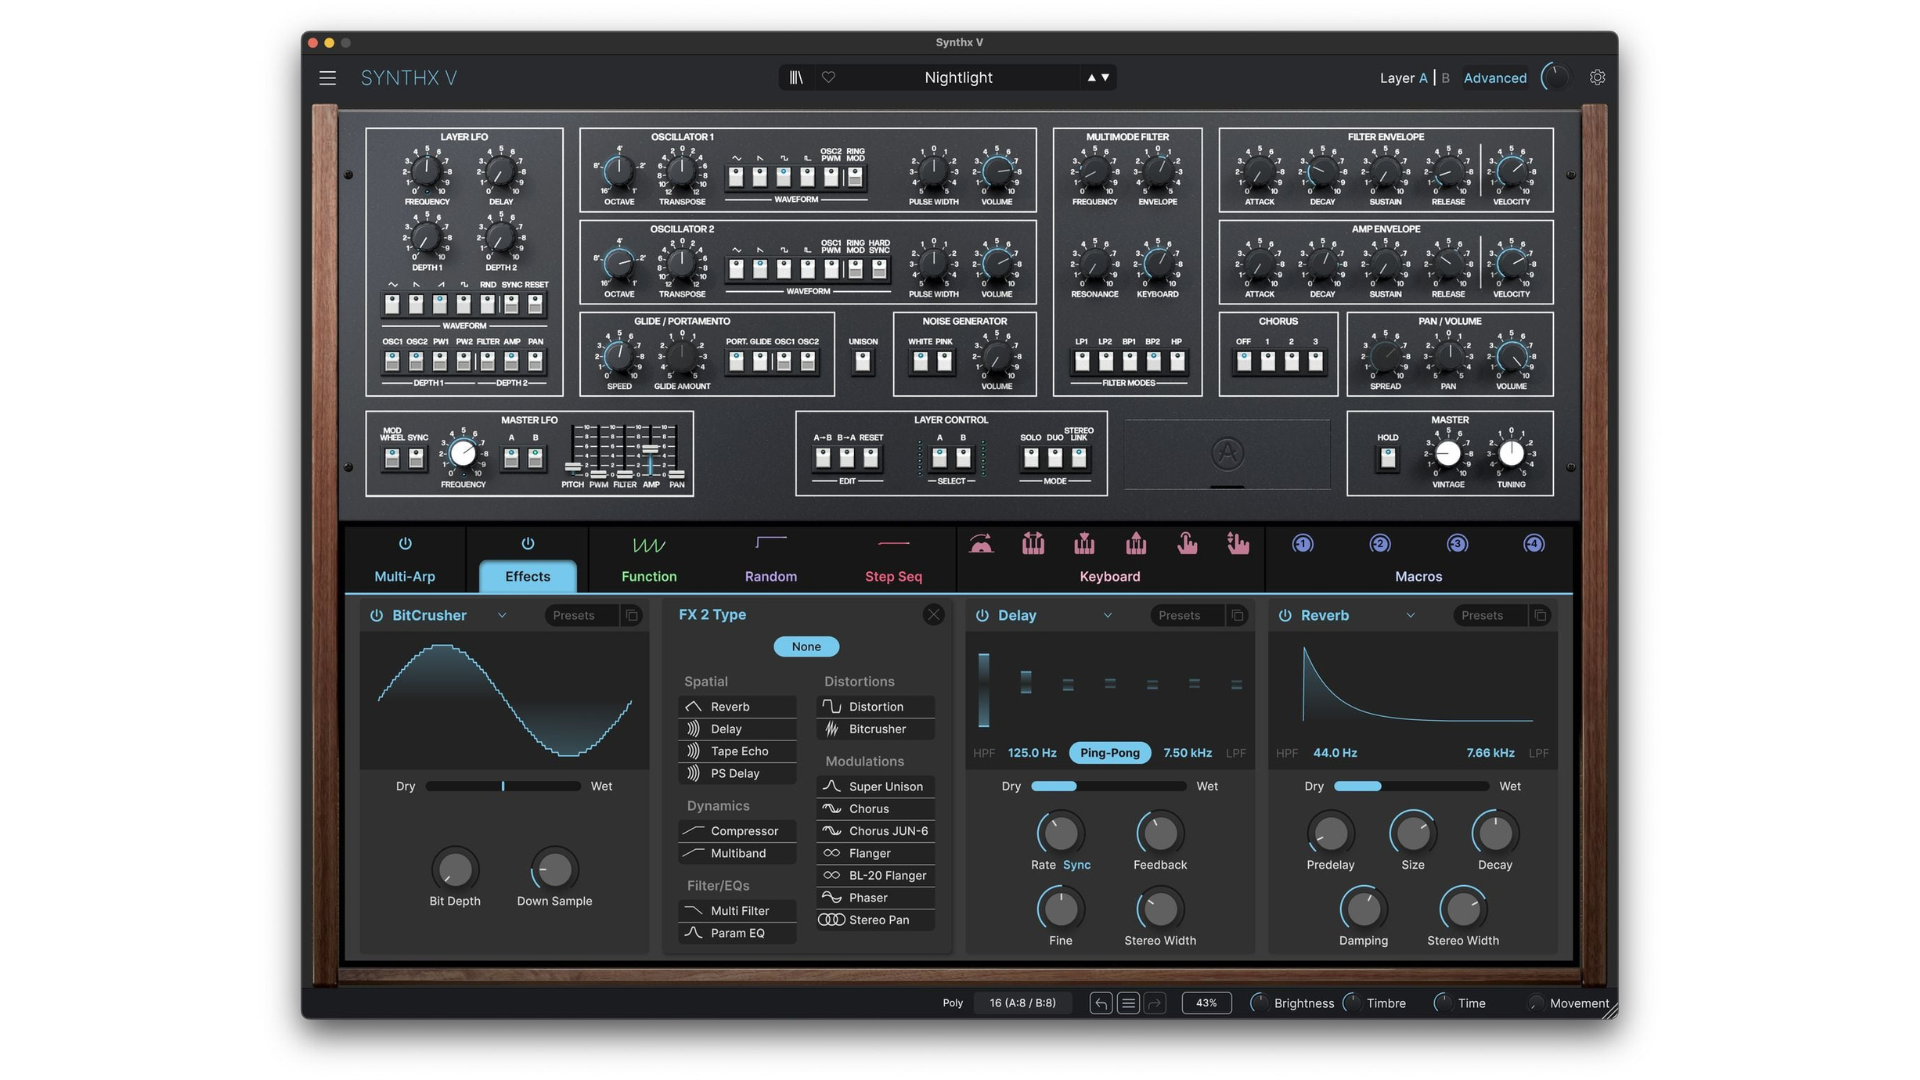1920x1080 pixels.
Task: Open the hamburger main menu
Action: 327,78
